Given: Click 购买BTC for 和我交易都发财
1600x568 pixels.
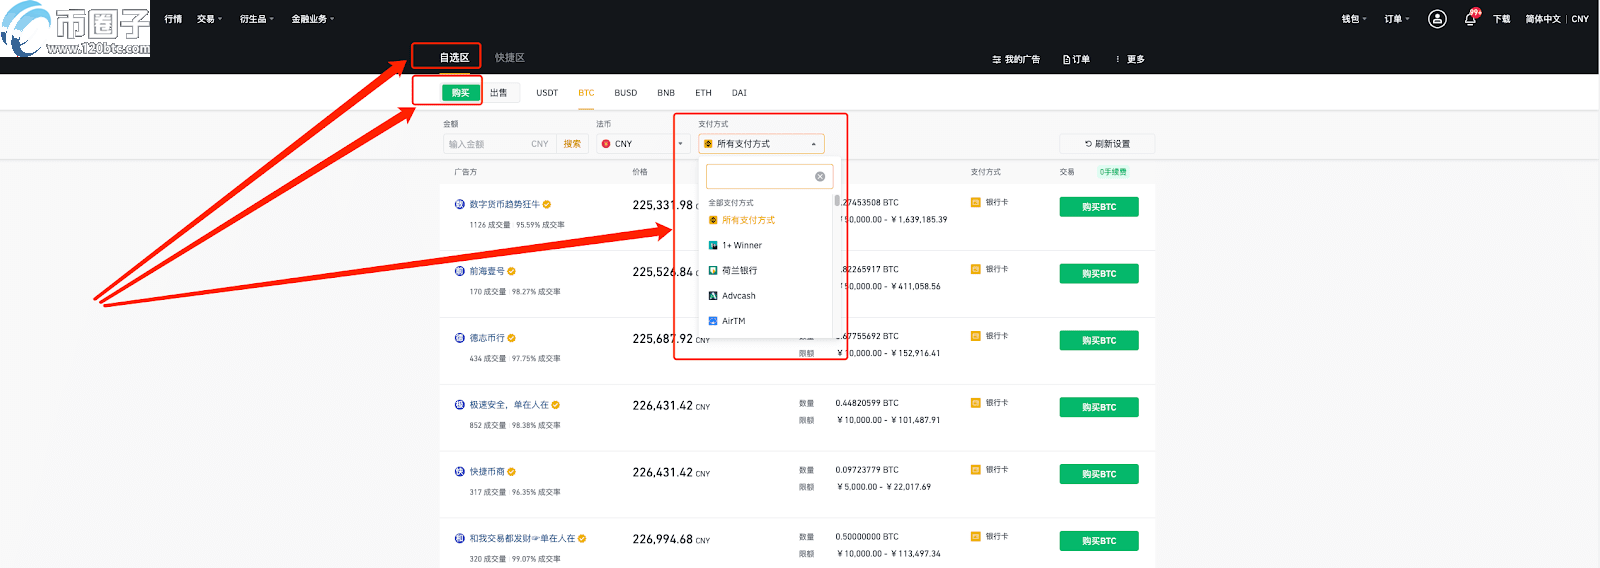Looking at the screenshot, I should pyautogui.click(x=1099, y=541).
